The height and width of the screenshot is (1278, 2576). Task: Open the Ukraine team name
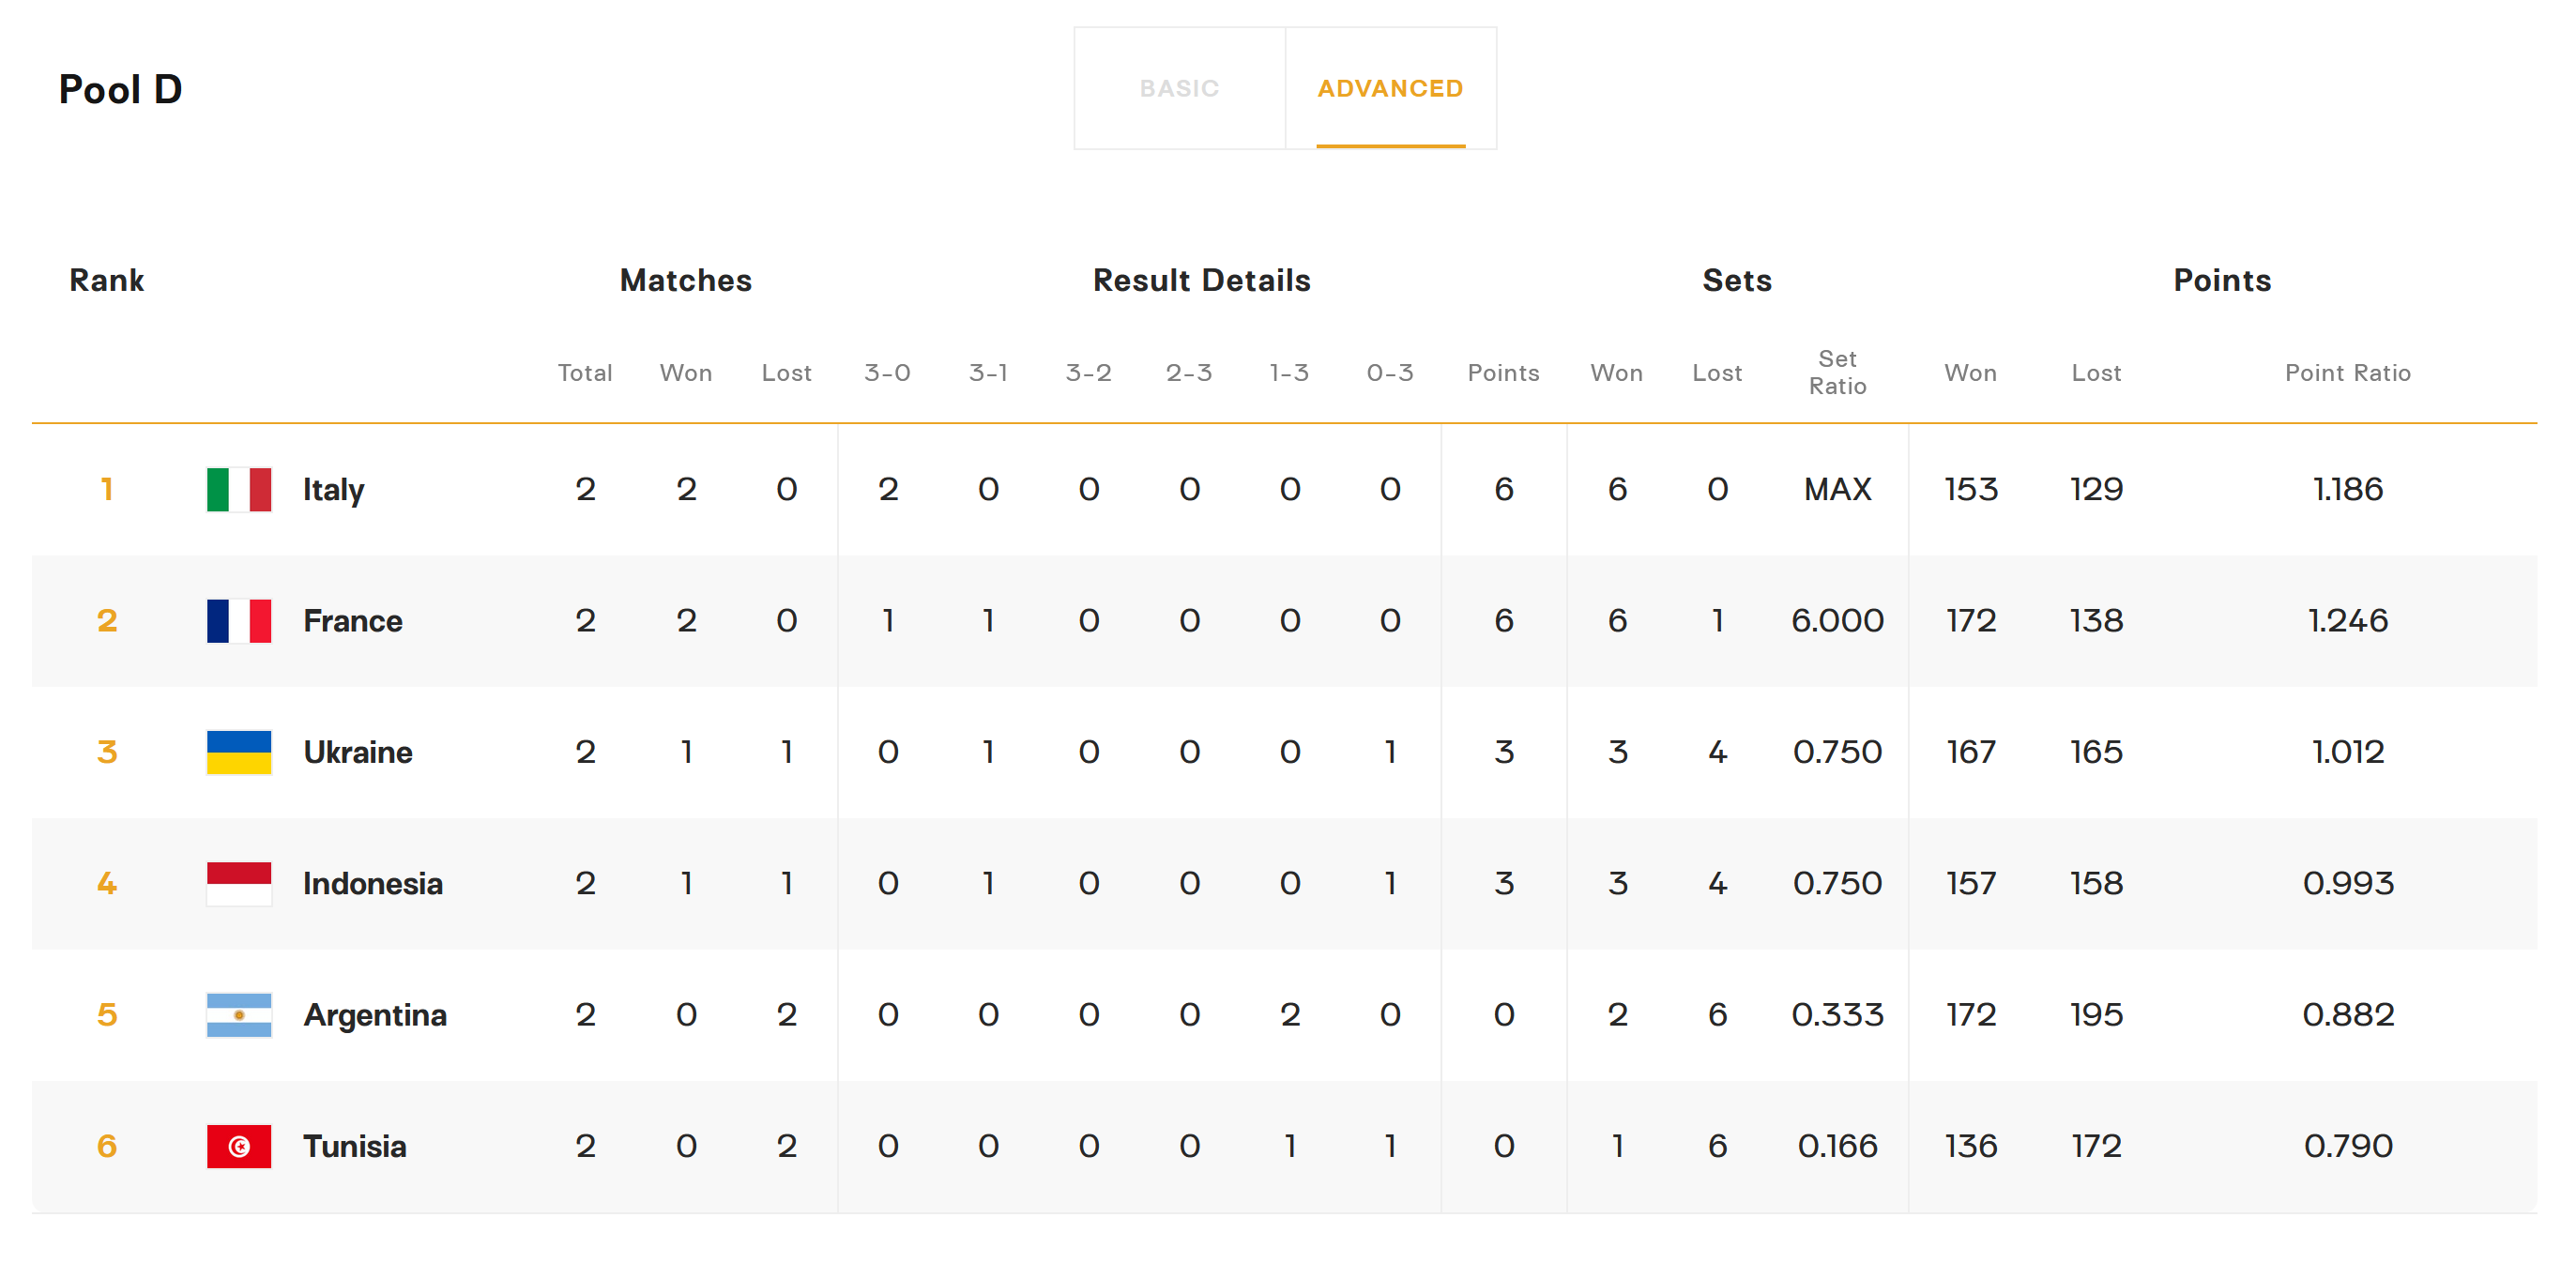[x=357, y=752]
